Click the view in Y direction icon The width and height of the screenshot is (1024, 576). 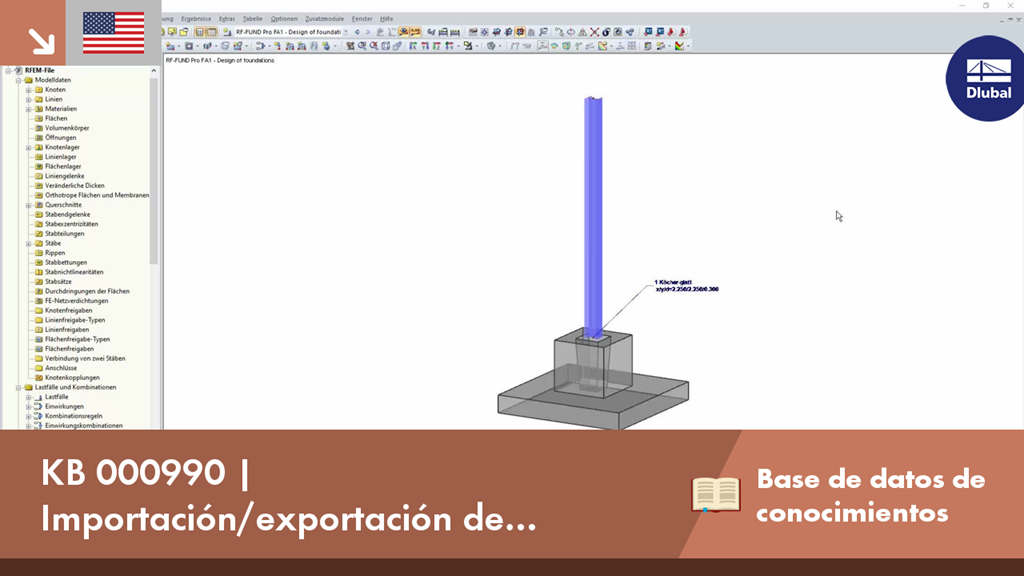[424, 46]
